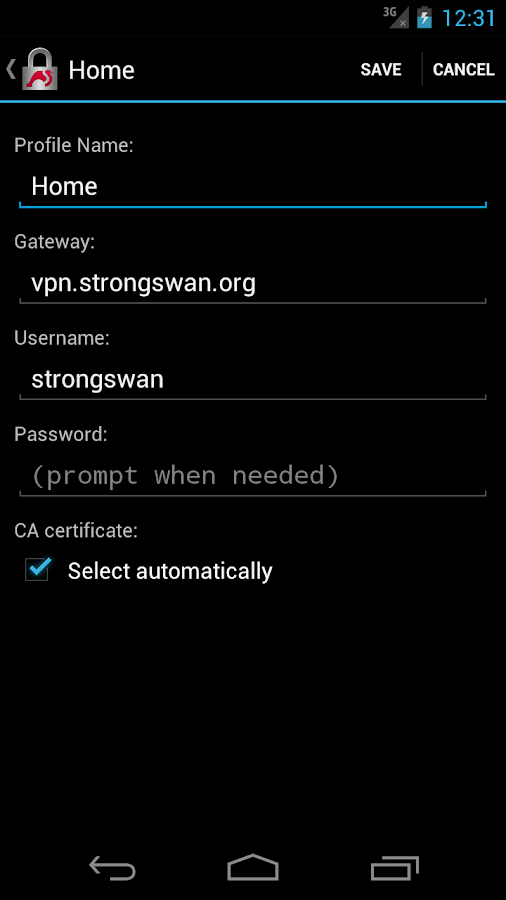Click the Profile Name label text

coord(73,146)
